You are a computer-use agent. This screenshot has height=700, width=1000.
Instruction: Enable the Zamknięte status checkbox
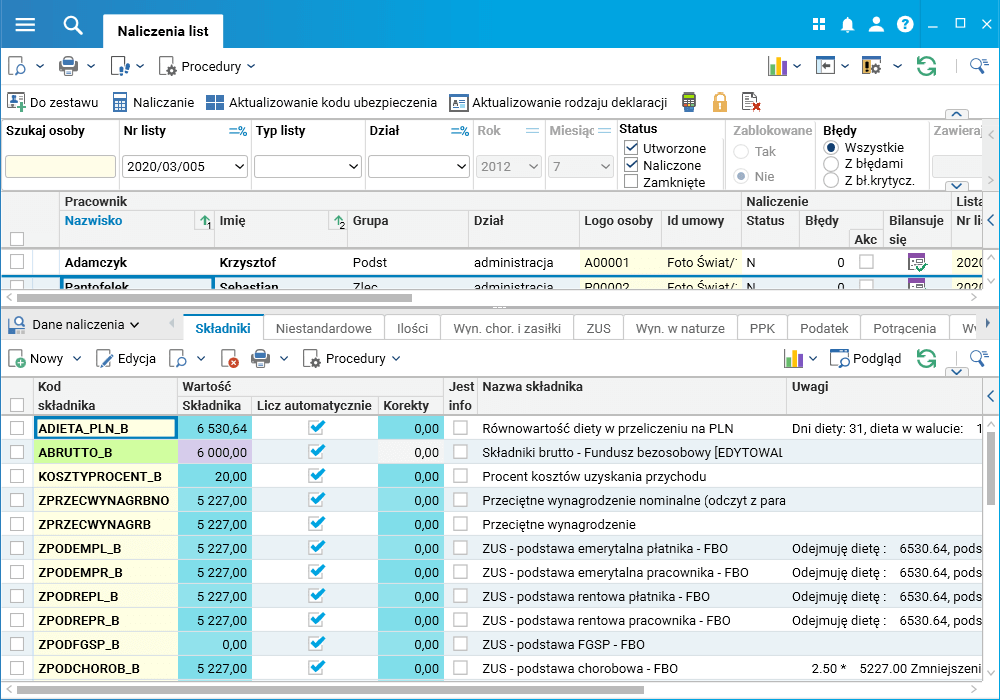(631, 182)
